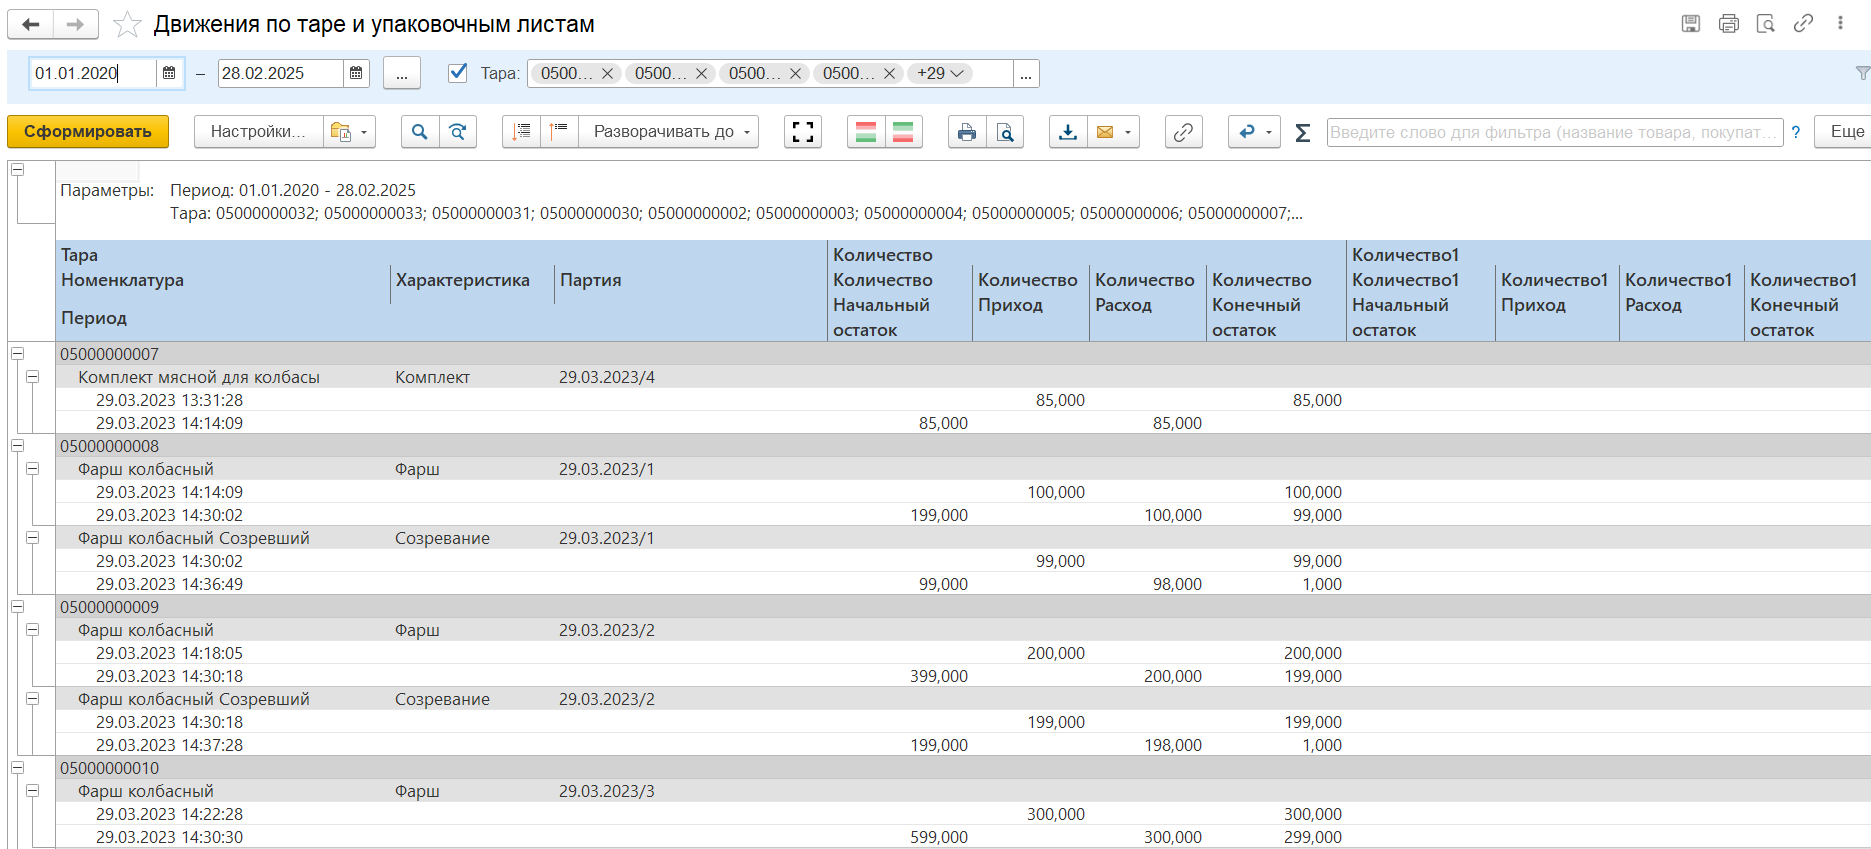Open calendar for the start date field
This screenshot has height=849, width=1871.
point(169,73)
